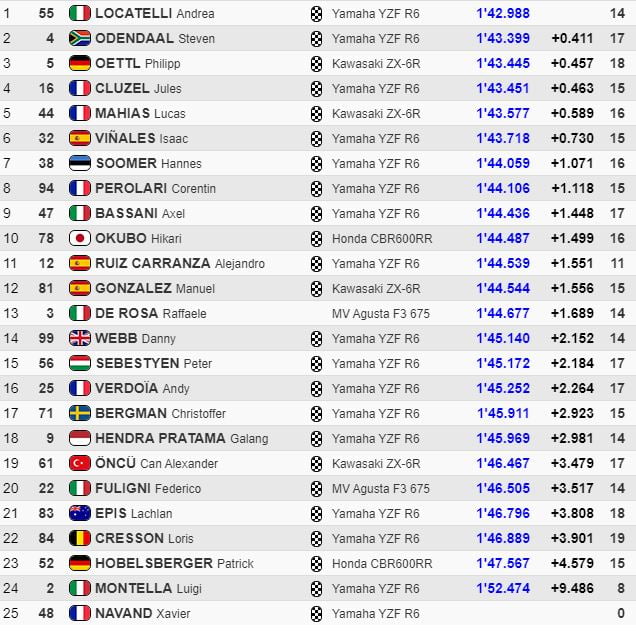Click the checkered flag icon in Navand's row

click(317, 613)
